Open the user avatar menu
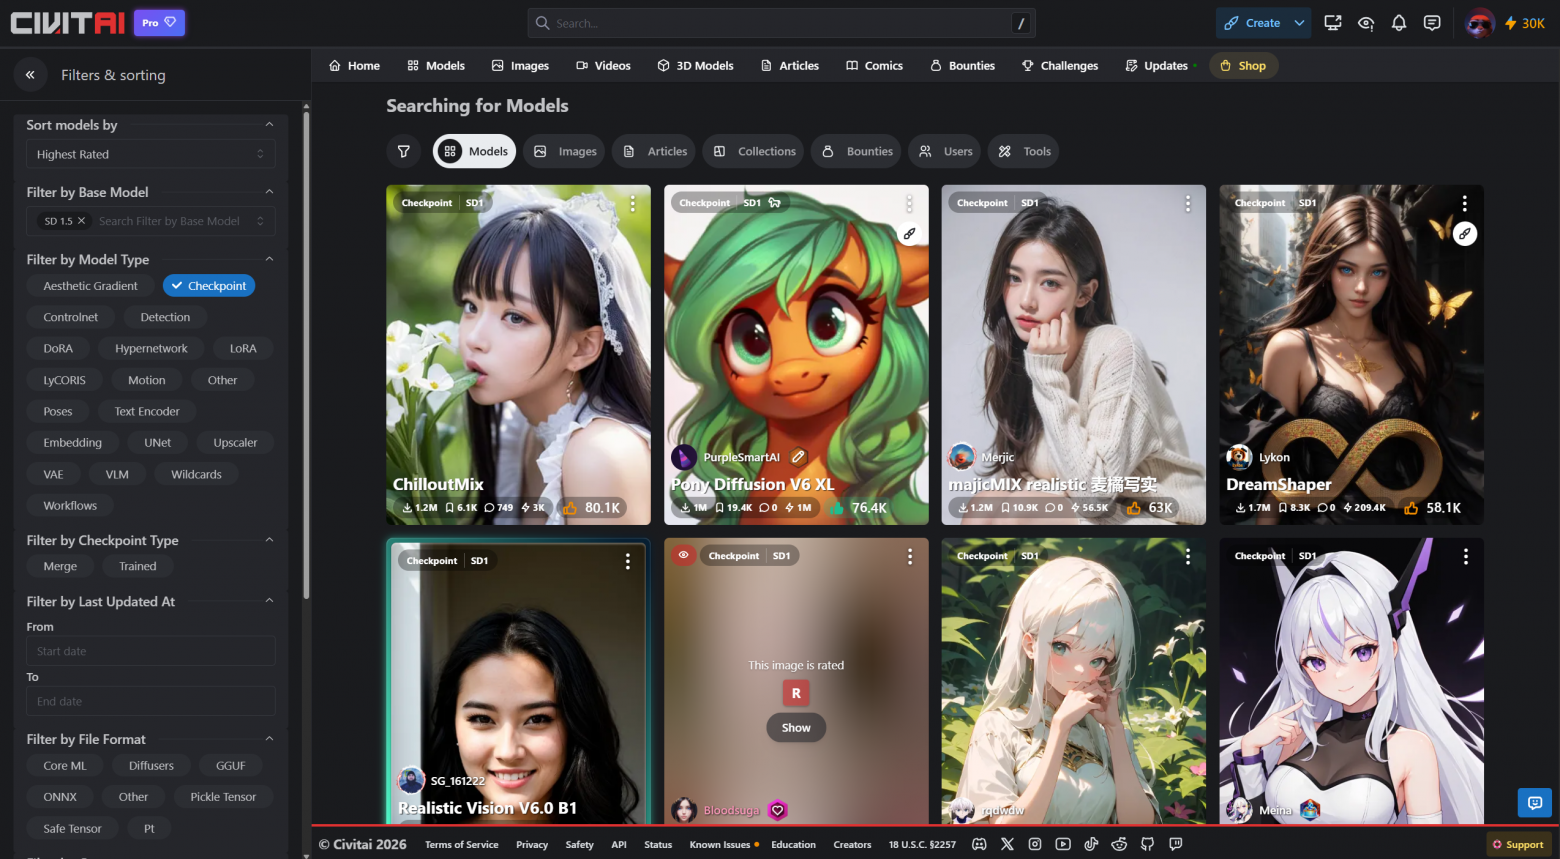This screenshot has width=1560, height=859. click(x=1480, y=23)
